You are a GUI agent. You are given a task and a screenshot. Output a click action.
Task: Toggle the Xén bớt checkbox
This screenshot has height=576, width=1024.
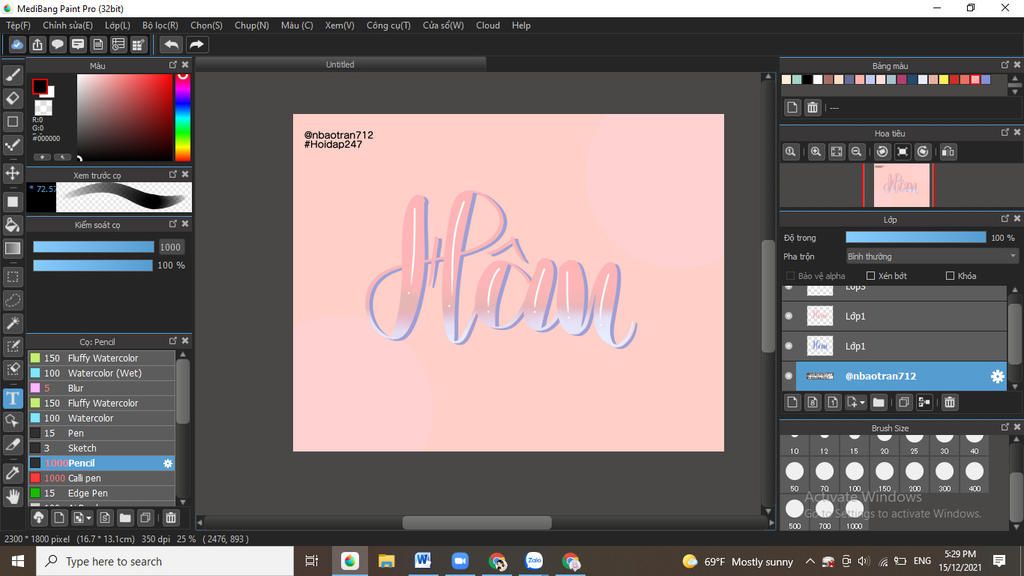(871, 276)
